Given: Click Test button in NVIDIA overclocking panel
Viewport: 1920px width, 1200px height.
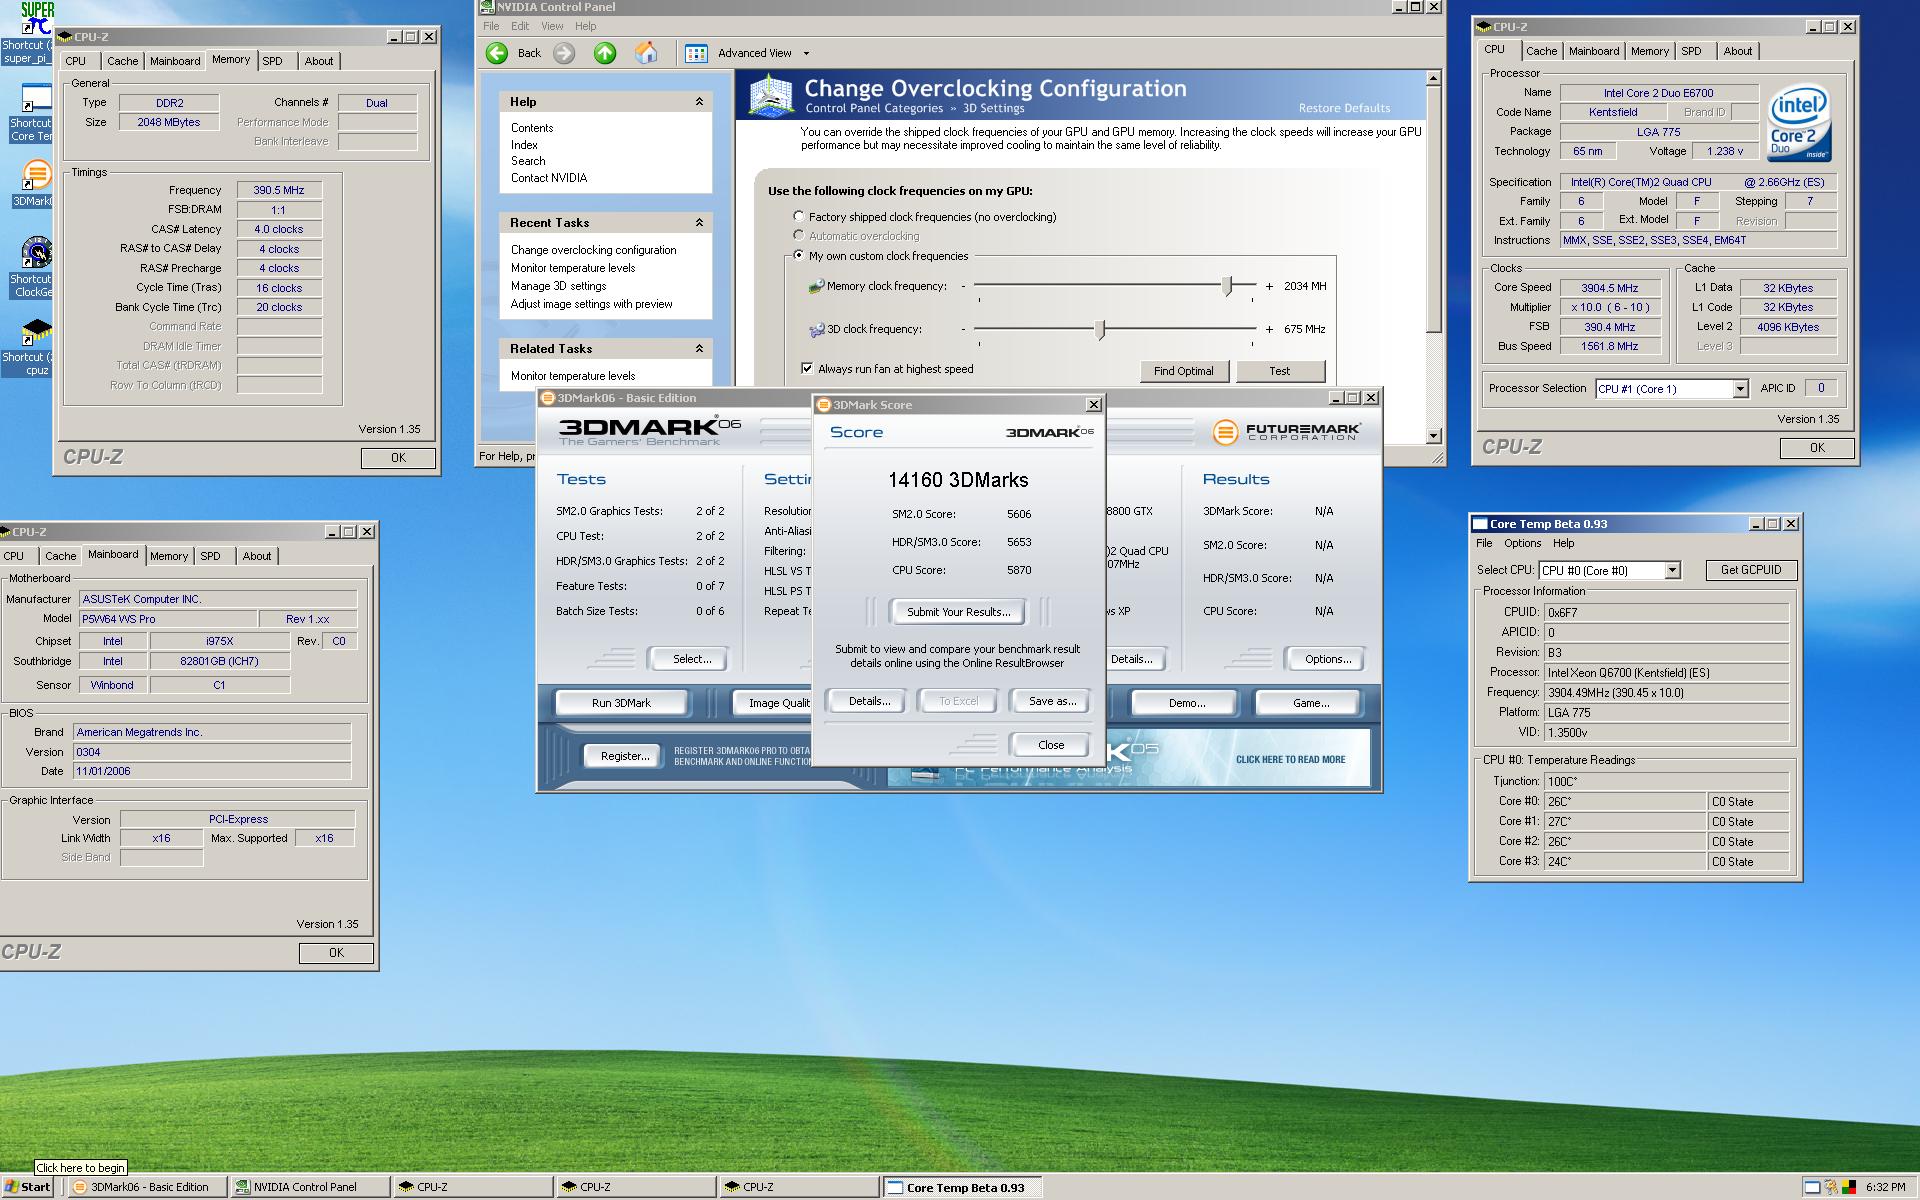Looking at the screenshot, I should [1280, 371].
